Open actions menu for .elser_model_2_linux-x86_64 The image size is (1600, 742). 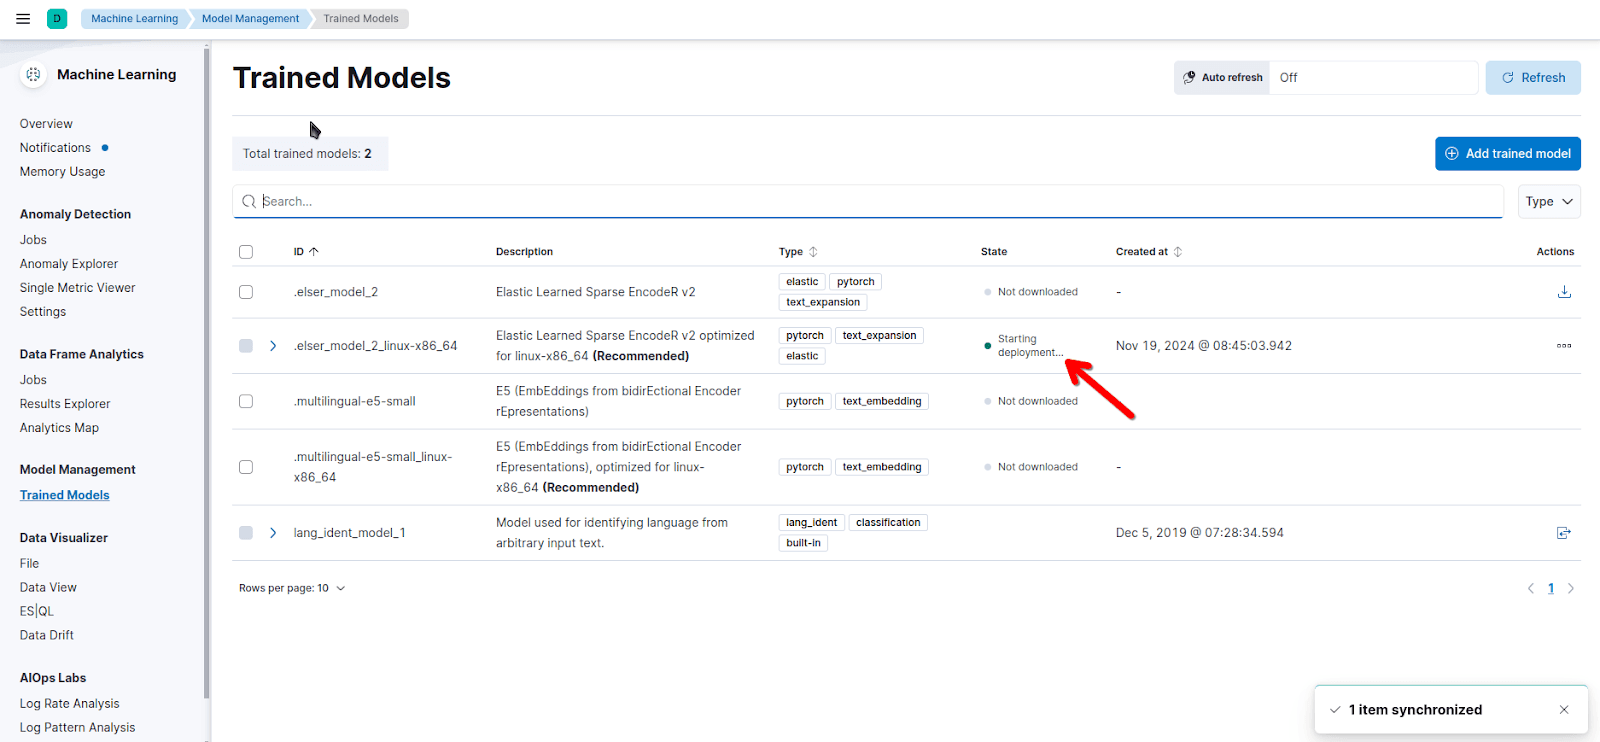click(x=1564, y=346)
